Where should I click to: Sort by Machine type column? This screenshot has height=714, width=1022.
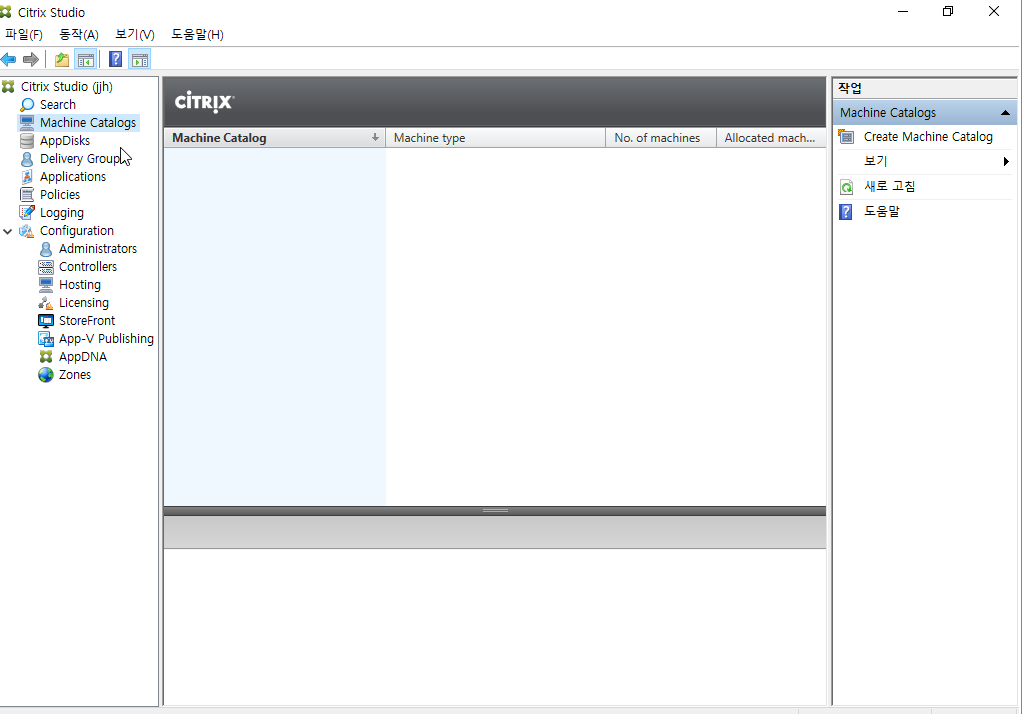(x=495, y=138)
